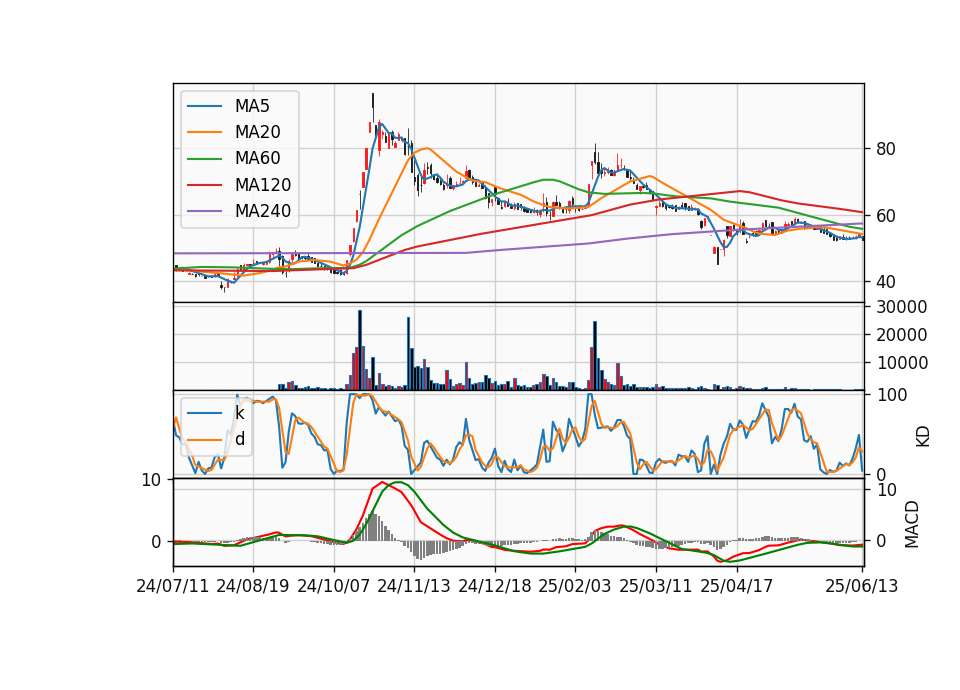
Task: Click the 60 price axis label
Action: pyautogui.click(x=886, y=216)
